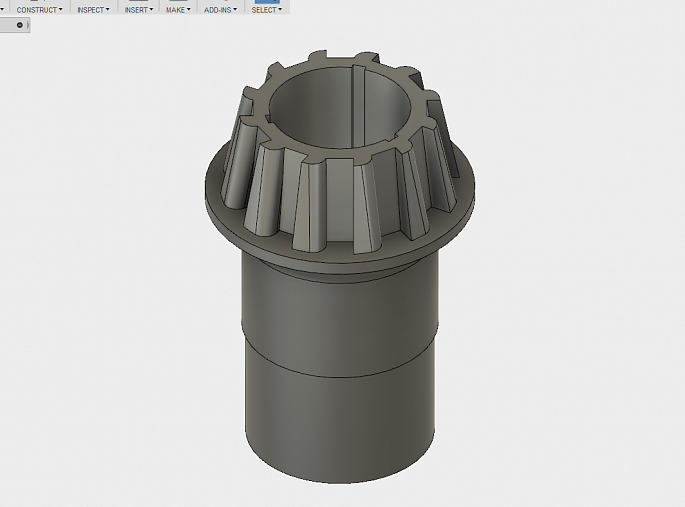685x507 pixels.
Task: Select the lower cylindrical shaft section
Action: point(340,420)
